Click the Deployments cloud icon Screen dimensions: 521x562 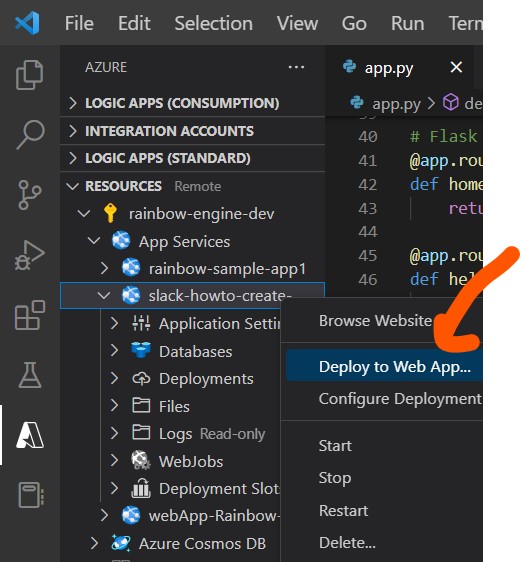coord(141,378)
